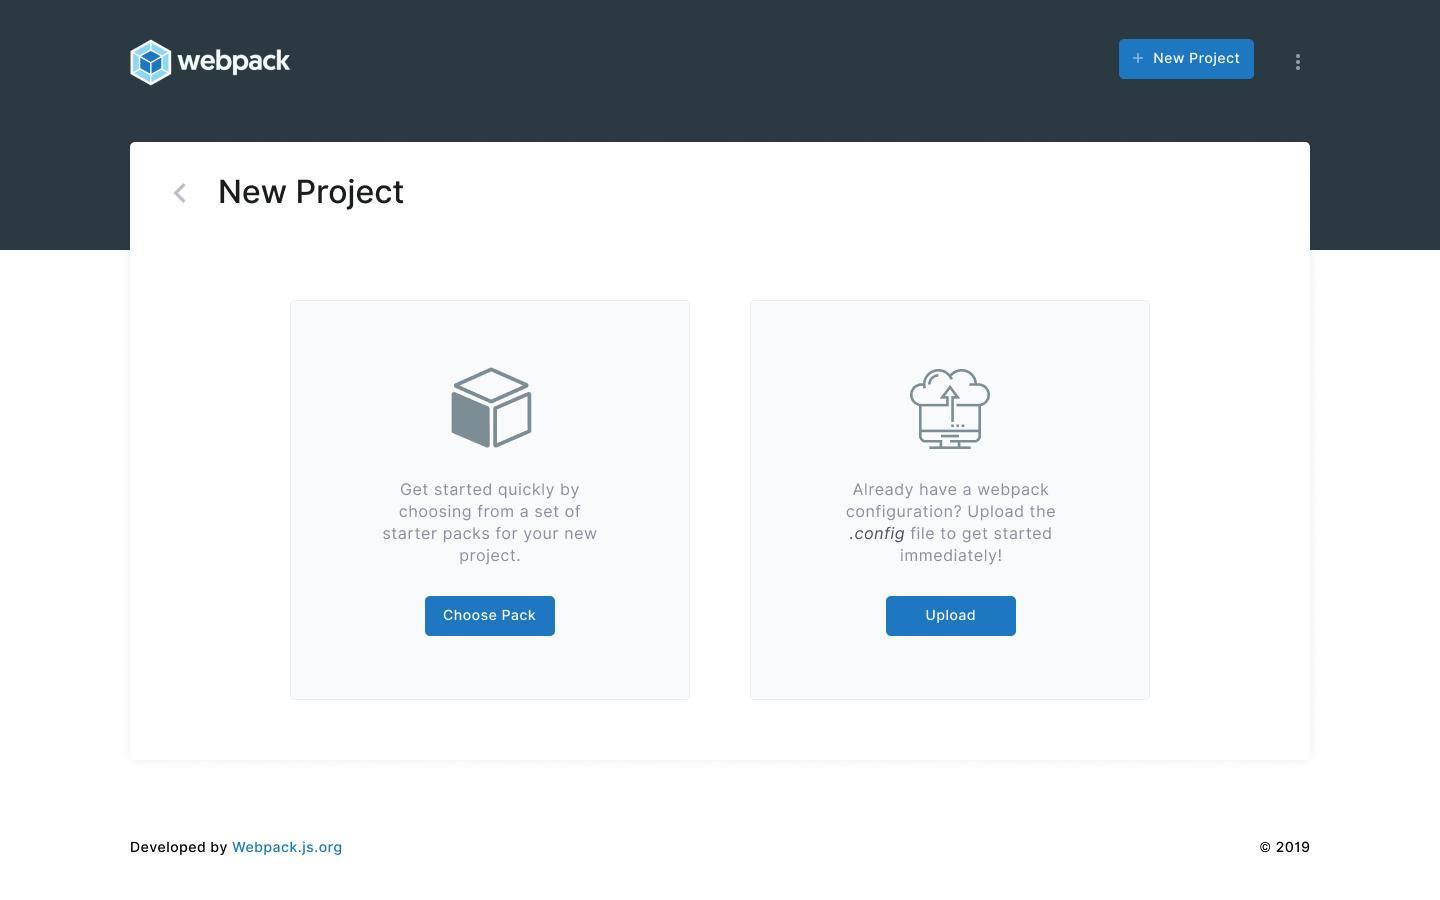Click the © 2019 copyright text

(1284, 847)
